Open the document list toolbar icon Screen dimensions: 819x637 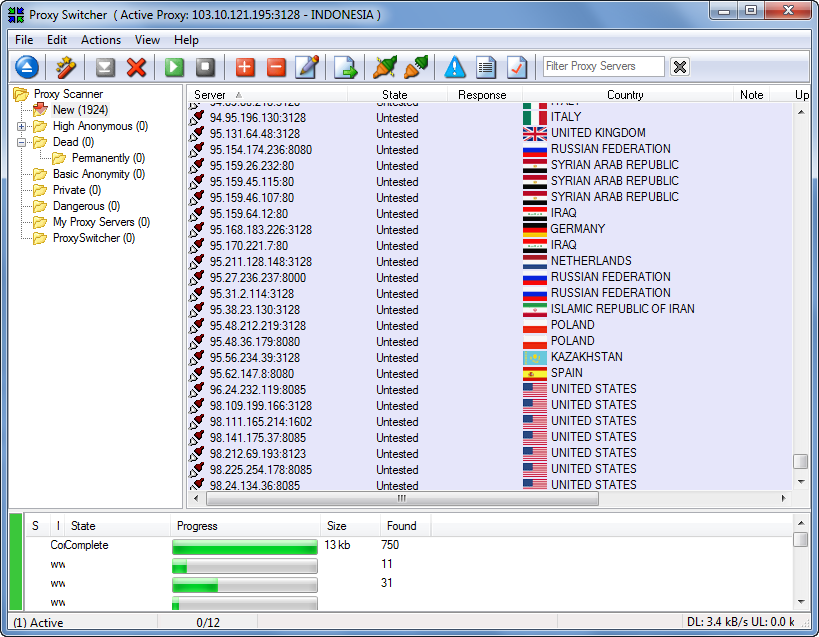486,67
